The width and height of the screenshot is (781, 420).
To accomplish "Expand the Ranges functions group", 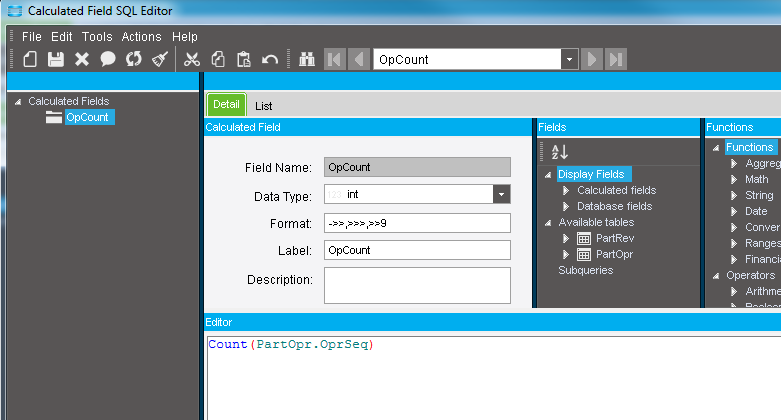I will pyautogui.click(x=734, y=243).
